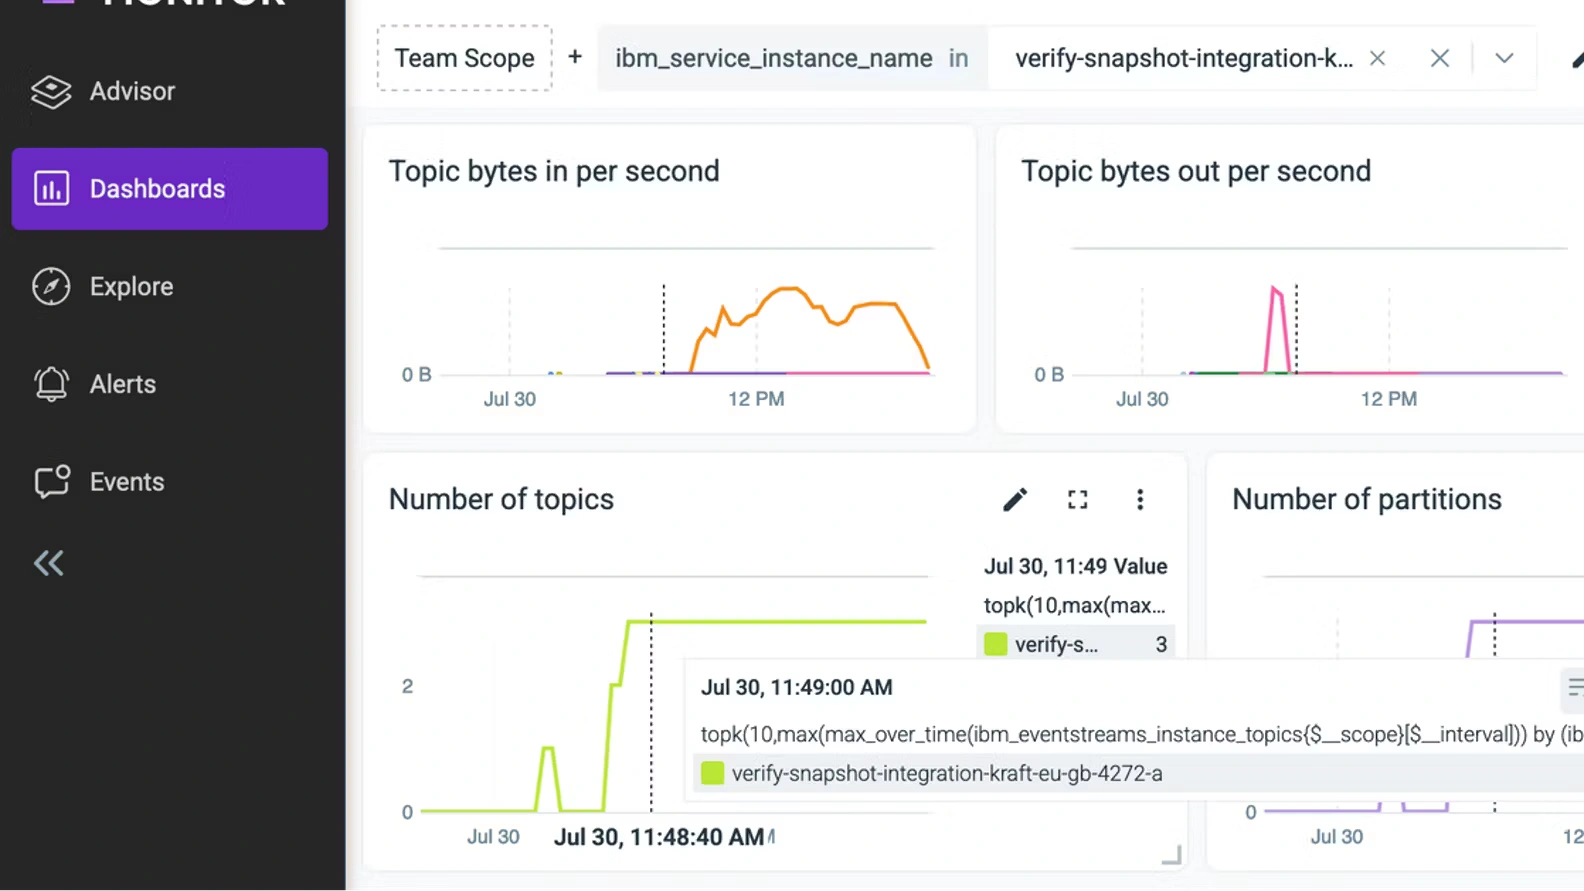Open the 'in' operator selector
Screen dimensions: 1584x891
tap(958, 58)
